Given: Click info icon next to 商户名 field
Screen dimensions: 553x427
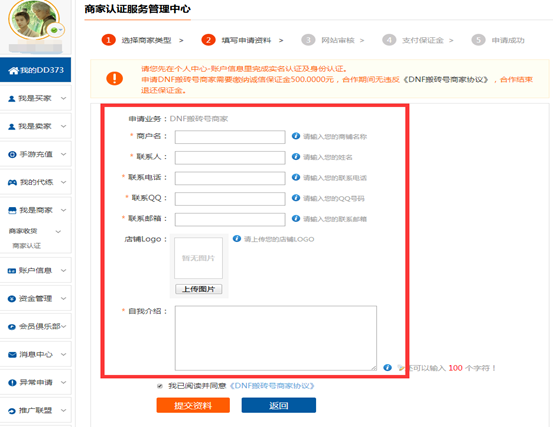Looking at the screenshot, I should point(296,136).
